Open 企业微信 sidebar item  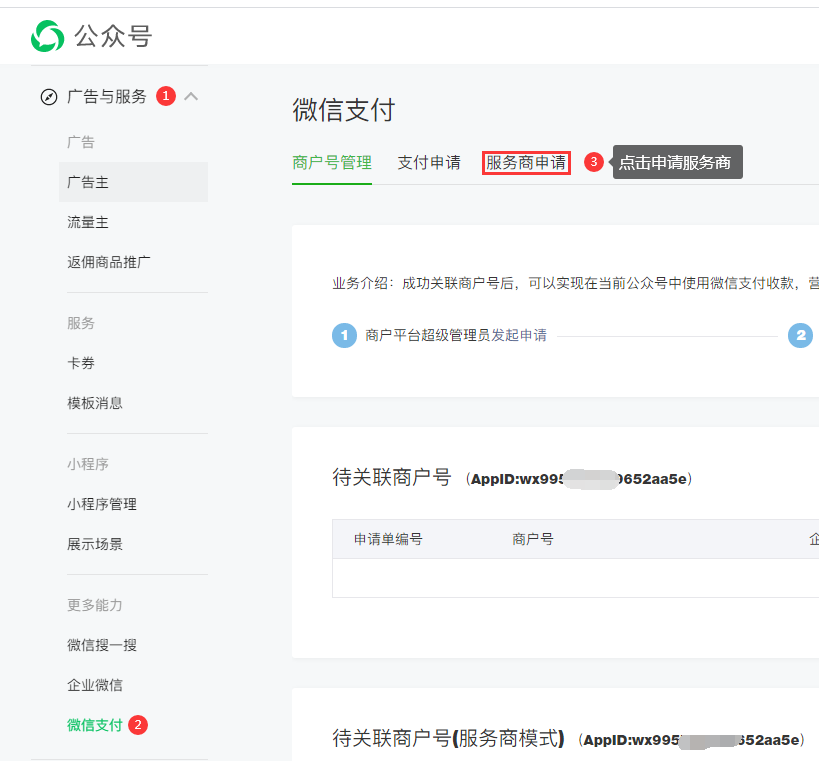tap(95, 685)
